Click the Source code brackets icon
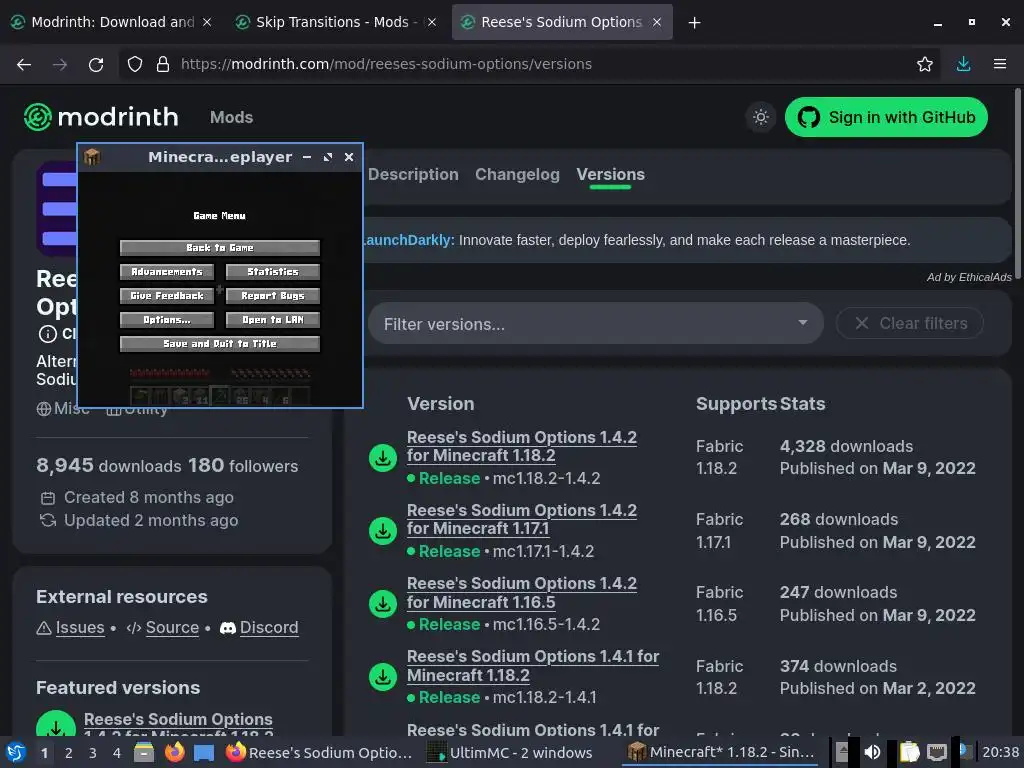Screen dimensions: 1024x768 [x=134, y=628]
